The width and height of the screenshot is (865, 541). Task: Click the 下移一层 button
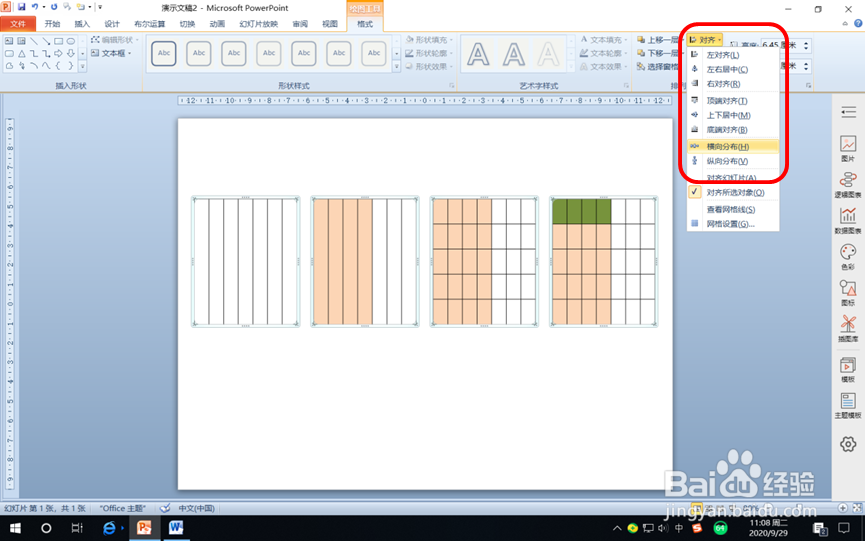pyautogui.click(x=657, y=53)
